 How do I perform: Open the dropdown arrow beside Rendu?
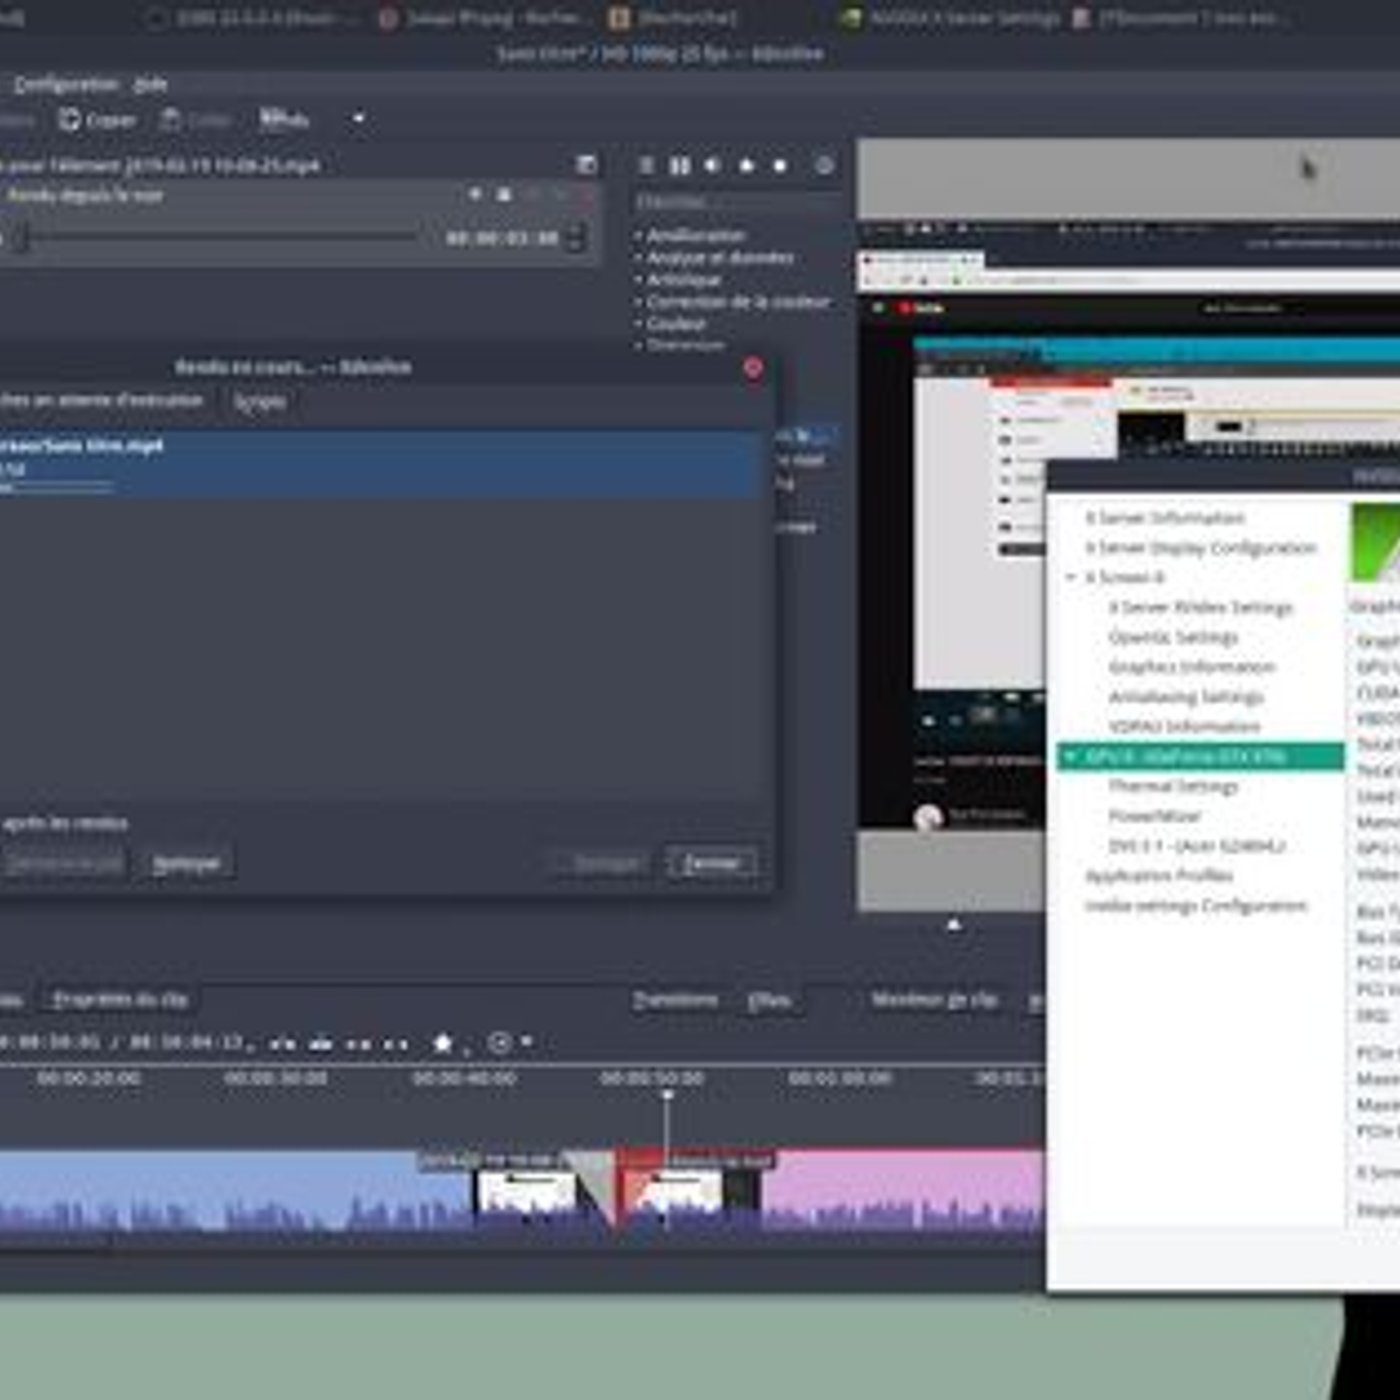point(358,119)
